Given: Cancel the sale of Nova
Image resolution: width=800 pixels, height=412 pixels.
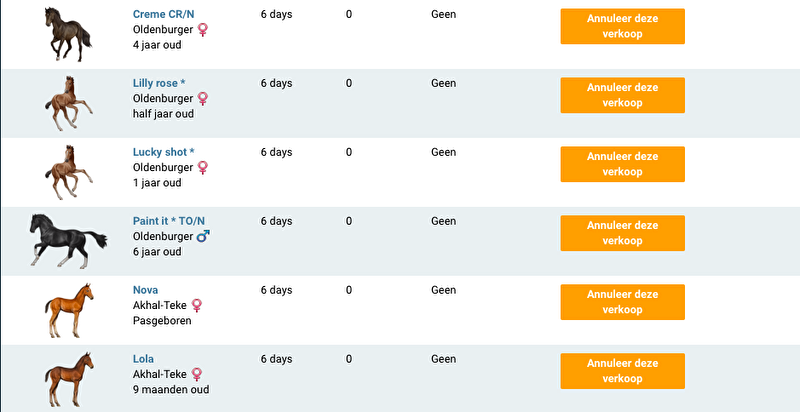Looking at the screenshot, I should 622,302.
